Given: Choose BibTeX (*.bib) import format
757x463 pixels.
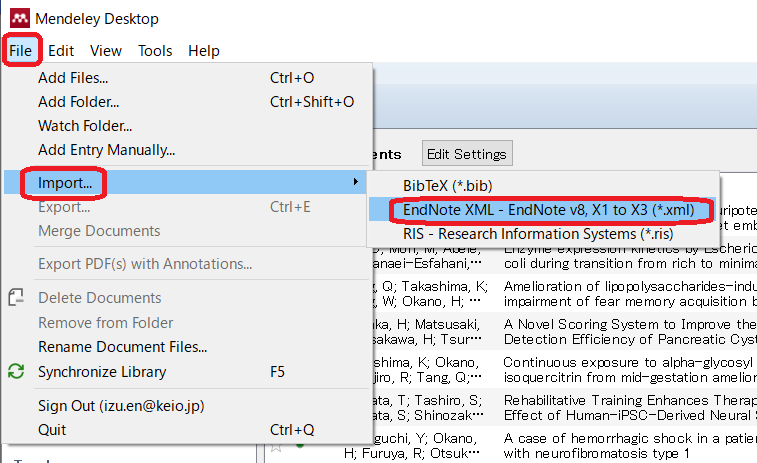Looking at the screenshot, I should [x=447, y=185].
